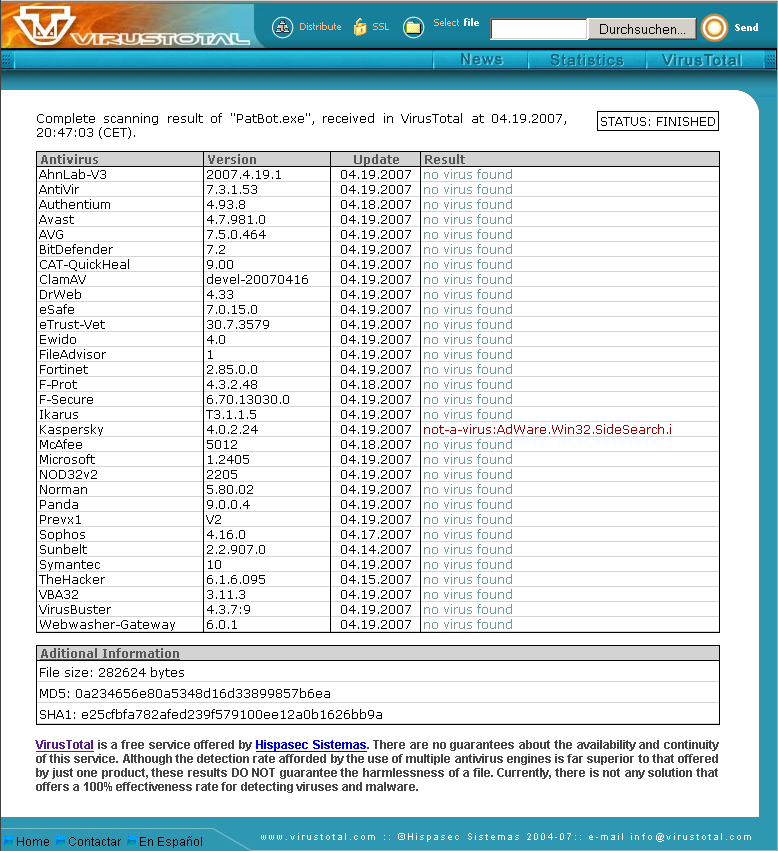This screenshot has width=778, height=851.
Task: Click the Kaspersky not-a-virus:AdWare.Win32.SideSearch.i result
Action: pos(547,429)
